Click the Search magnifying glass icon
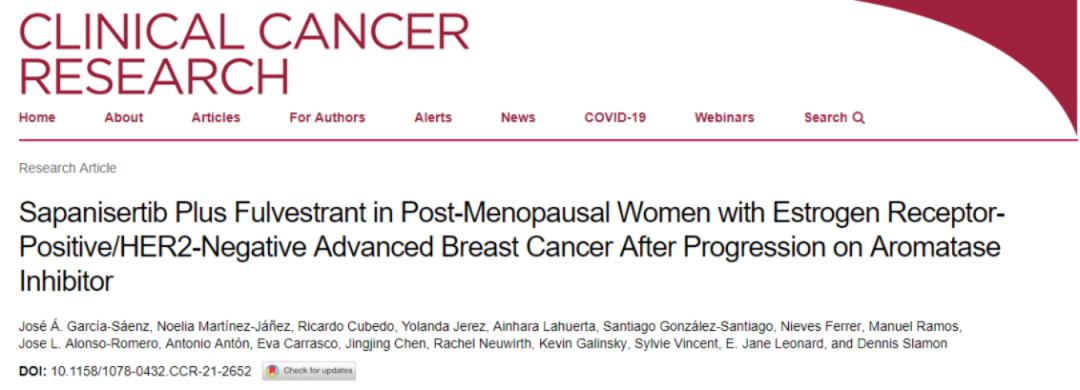Viewport: 1080px width, 390px height. coord(858,118)
